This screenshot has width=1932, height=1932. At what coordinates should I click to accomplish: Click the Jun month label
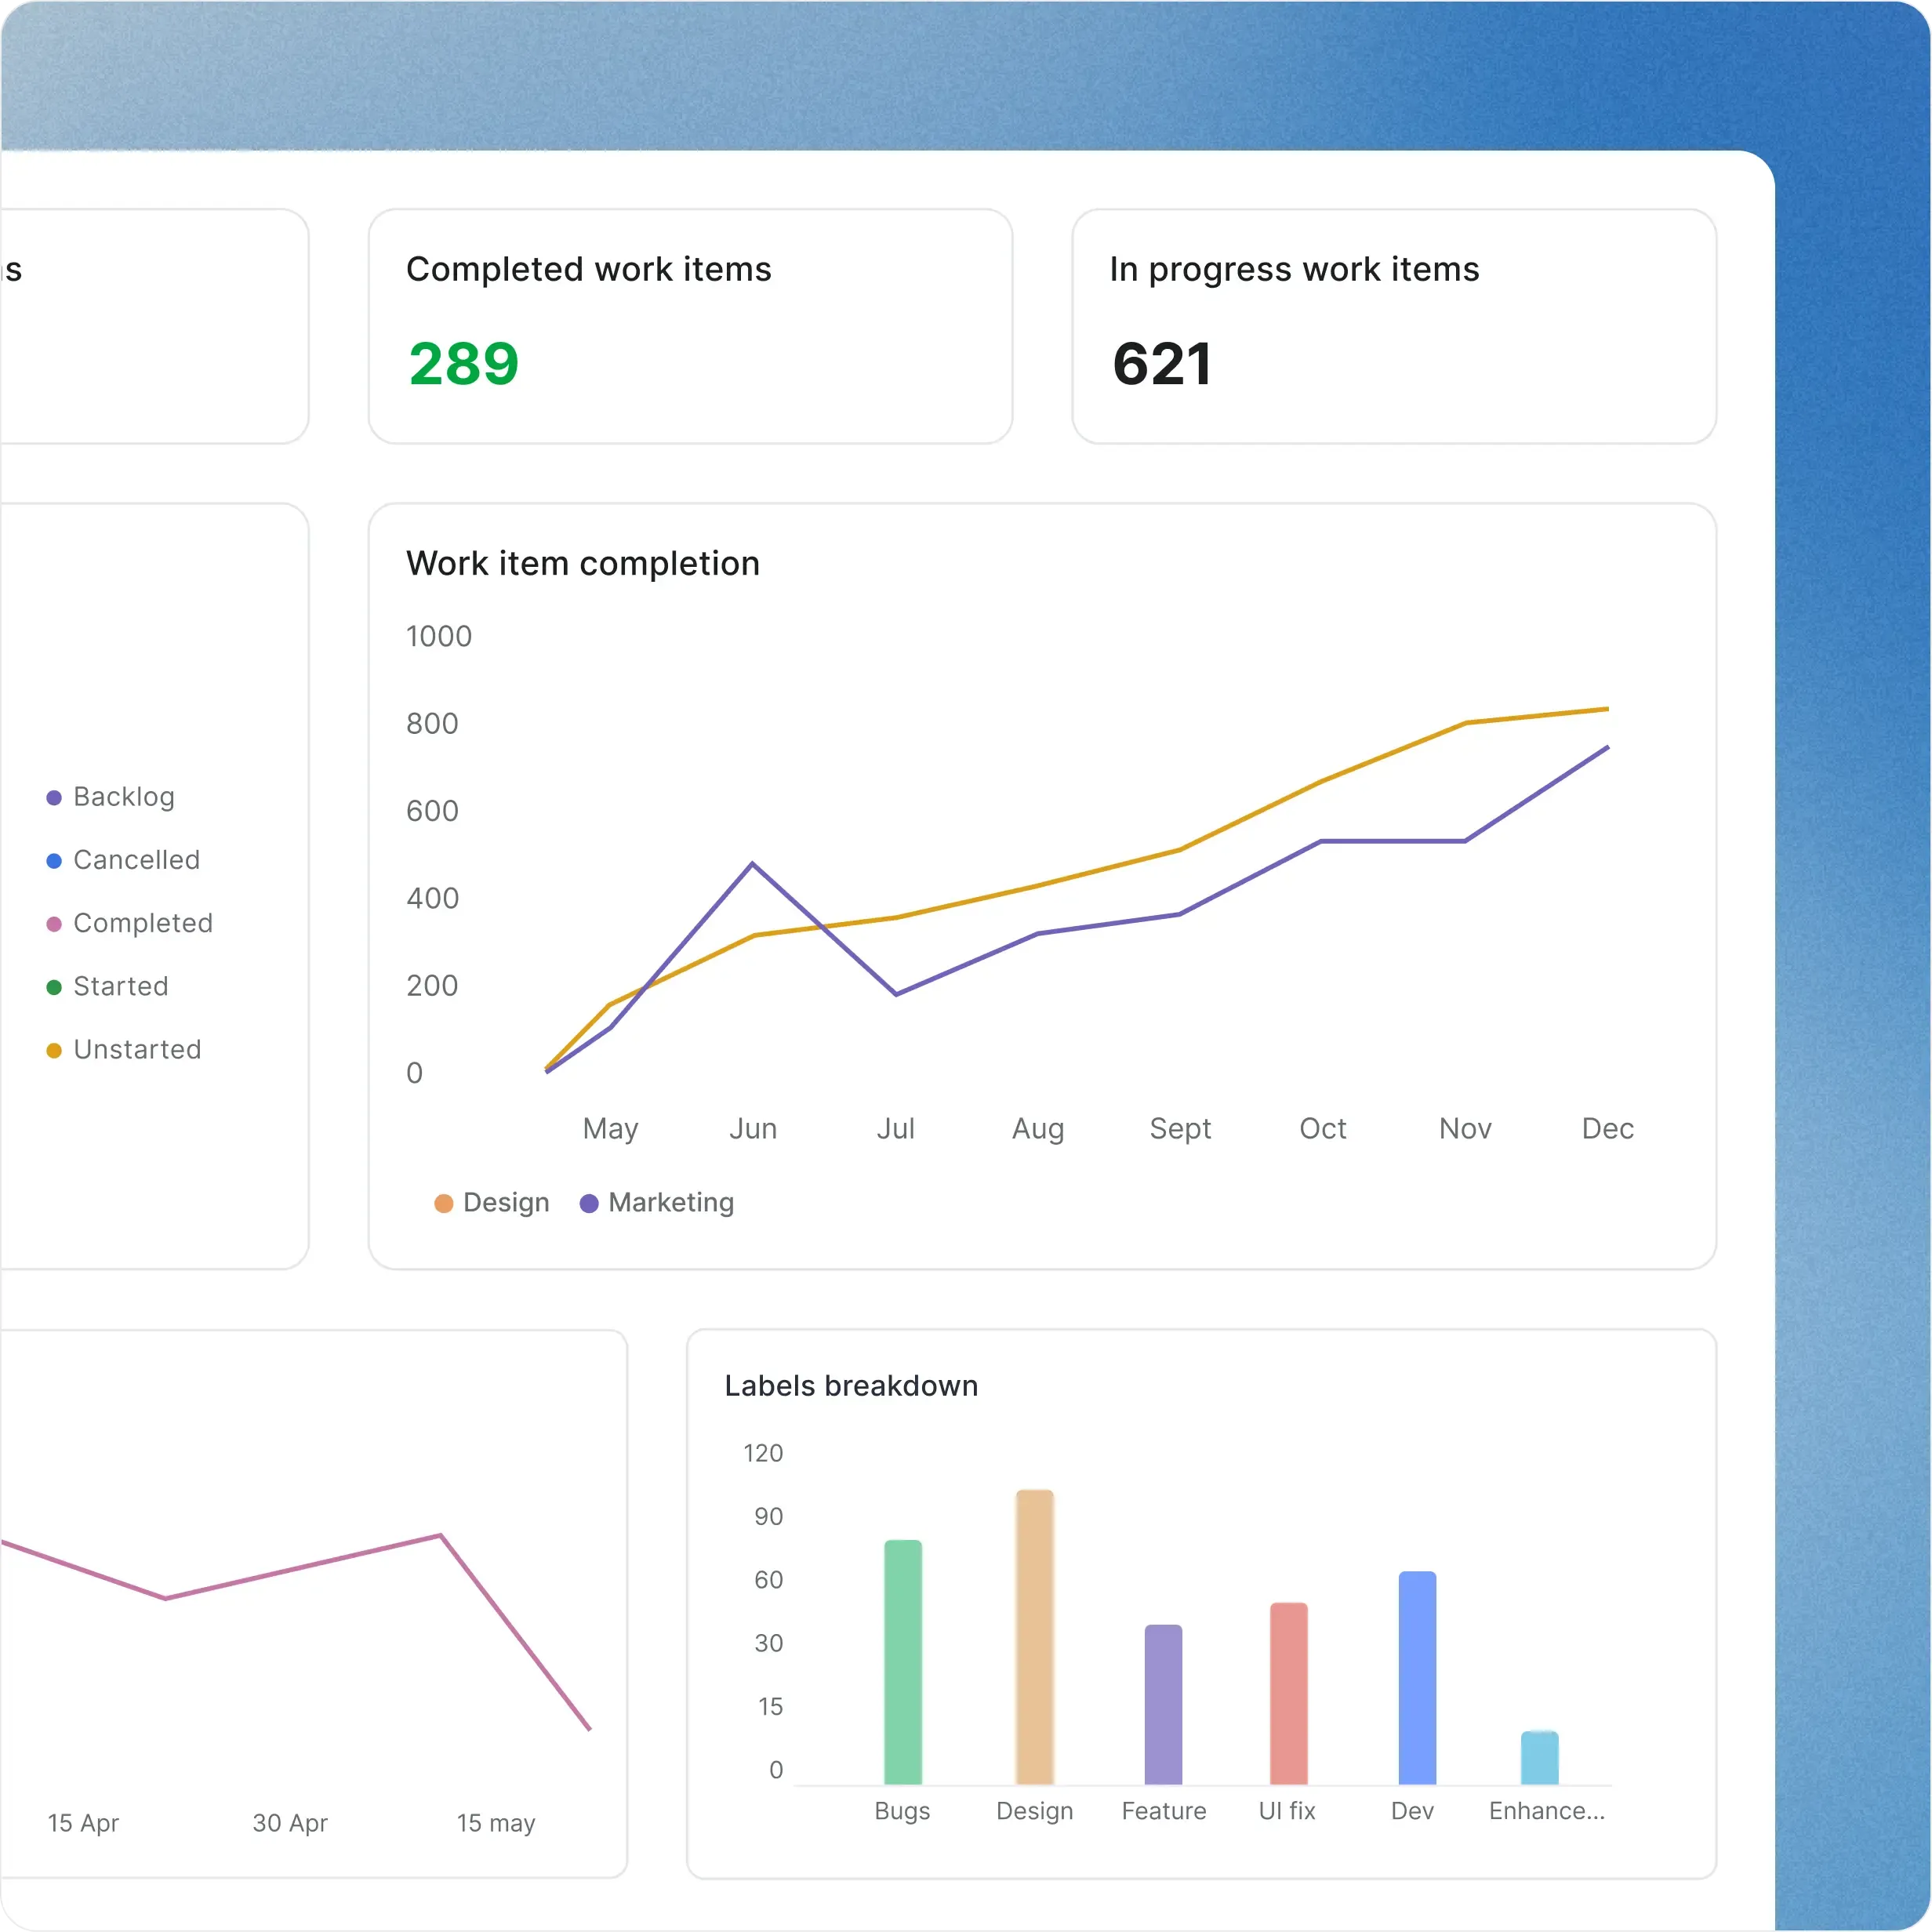pyautogui.click(x=753, y=1129)
